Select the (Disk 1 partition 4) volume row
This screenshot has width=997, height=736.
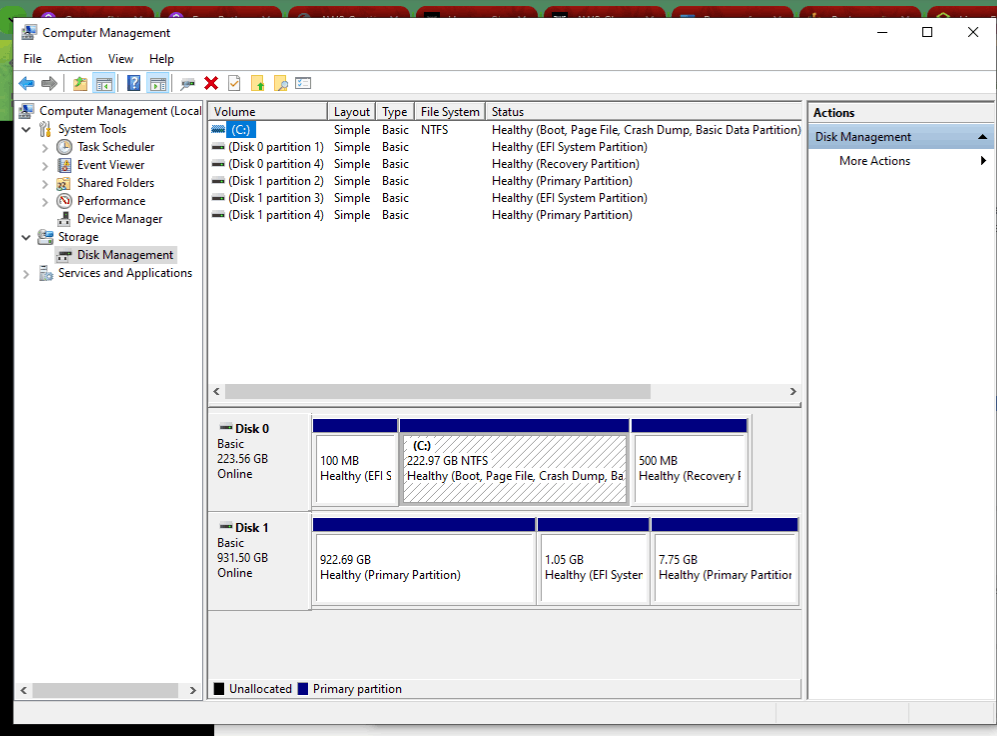(505, 215)
